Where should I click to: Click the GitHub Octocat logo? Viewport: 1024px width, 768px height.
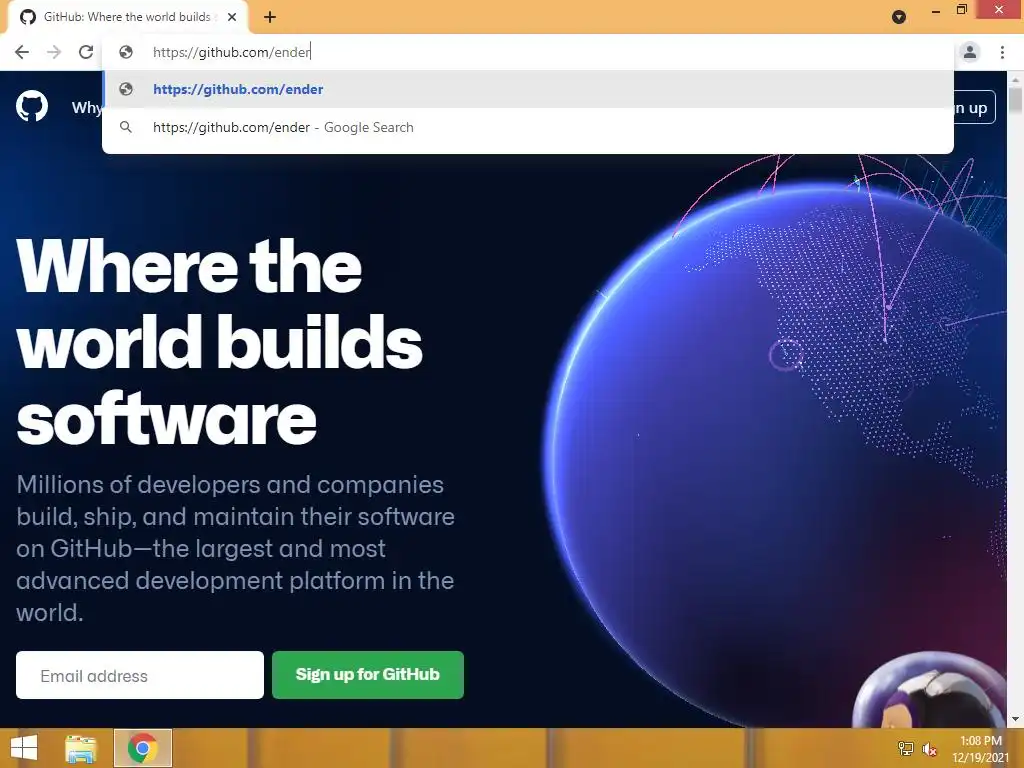pos(32,106)
